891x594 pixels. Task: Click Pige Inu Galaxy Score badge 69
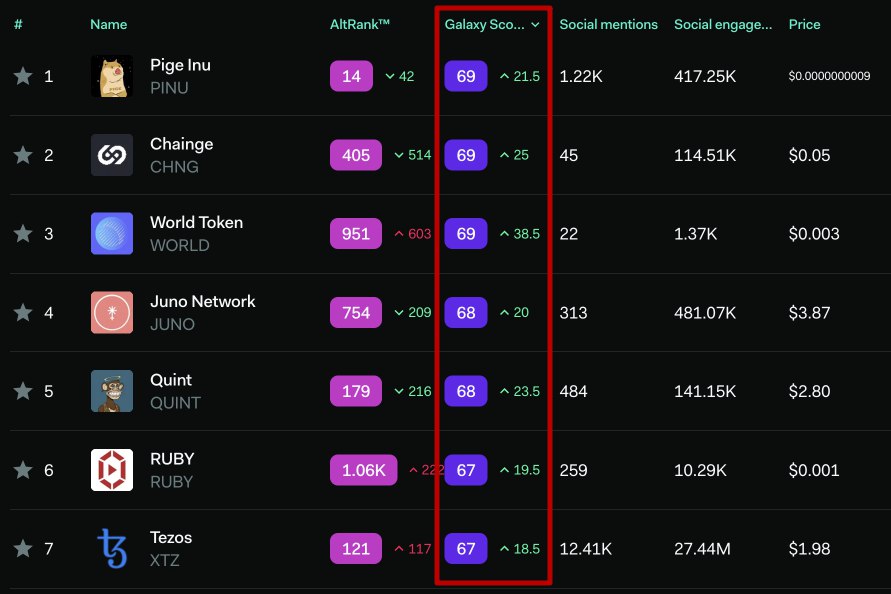point(466,76)
